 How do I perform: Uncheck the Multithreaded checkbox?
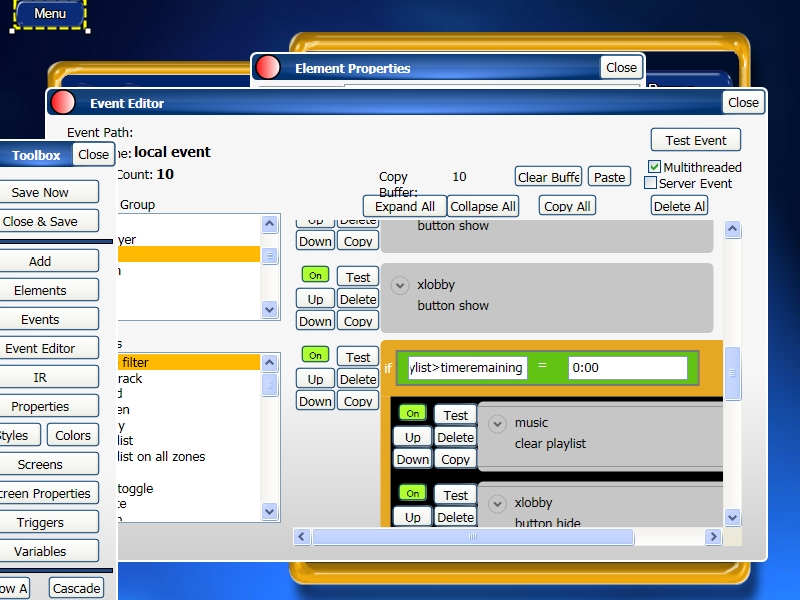coord(655,167)
